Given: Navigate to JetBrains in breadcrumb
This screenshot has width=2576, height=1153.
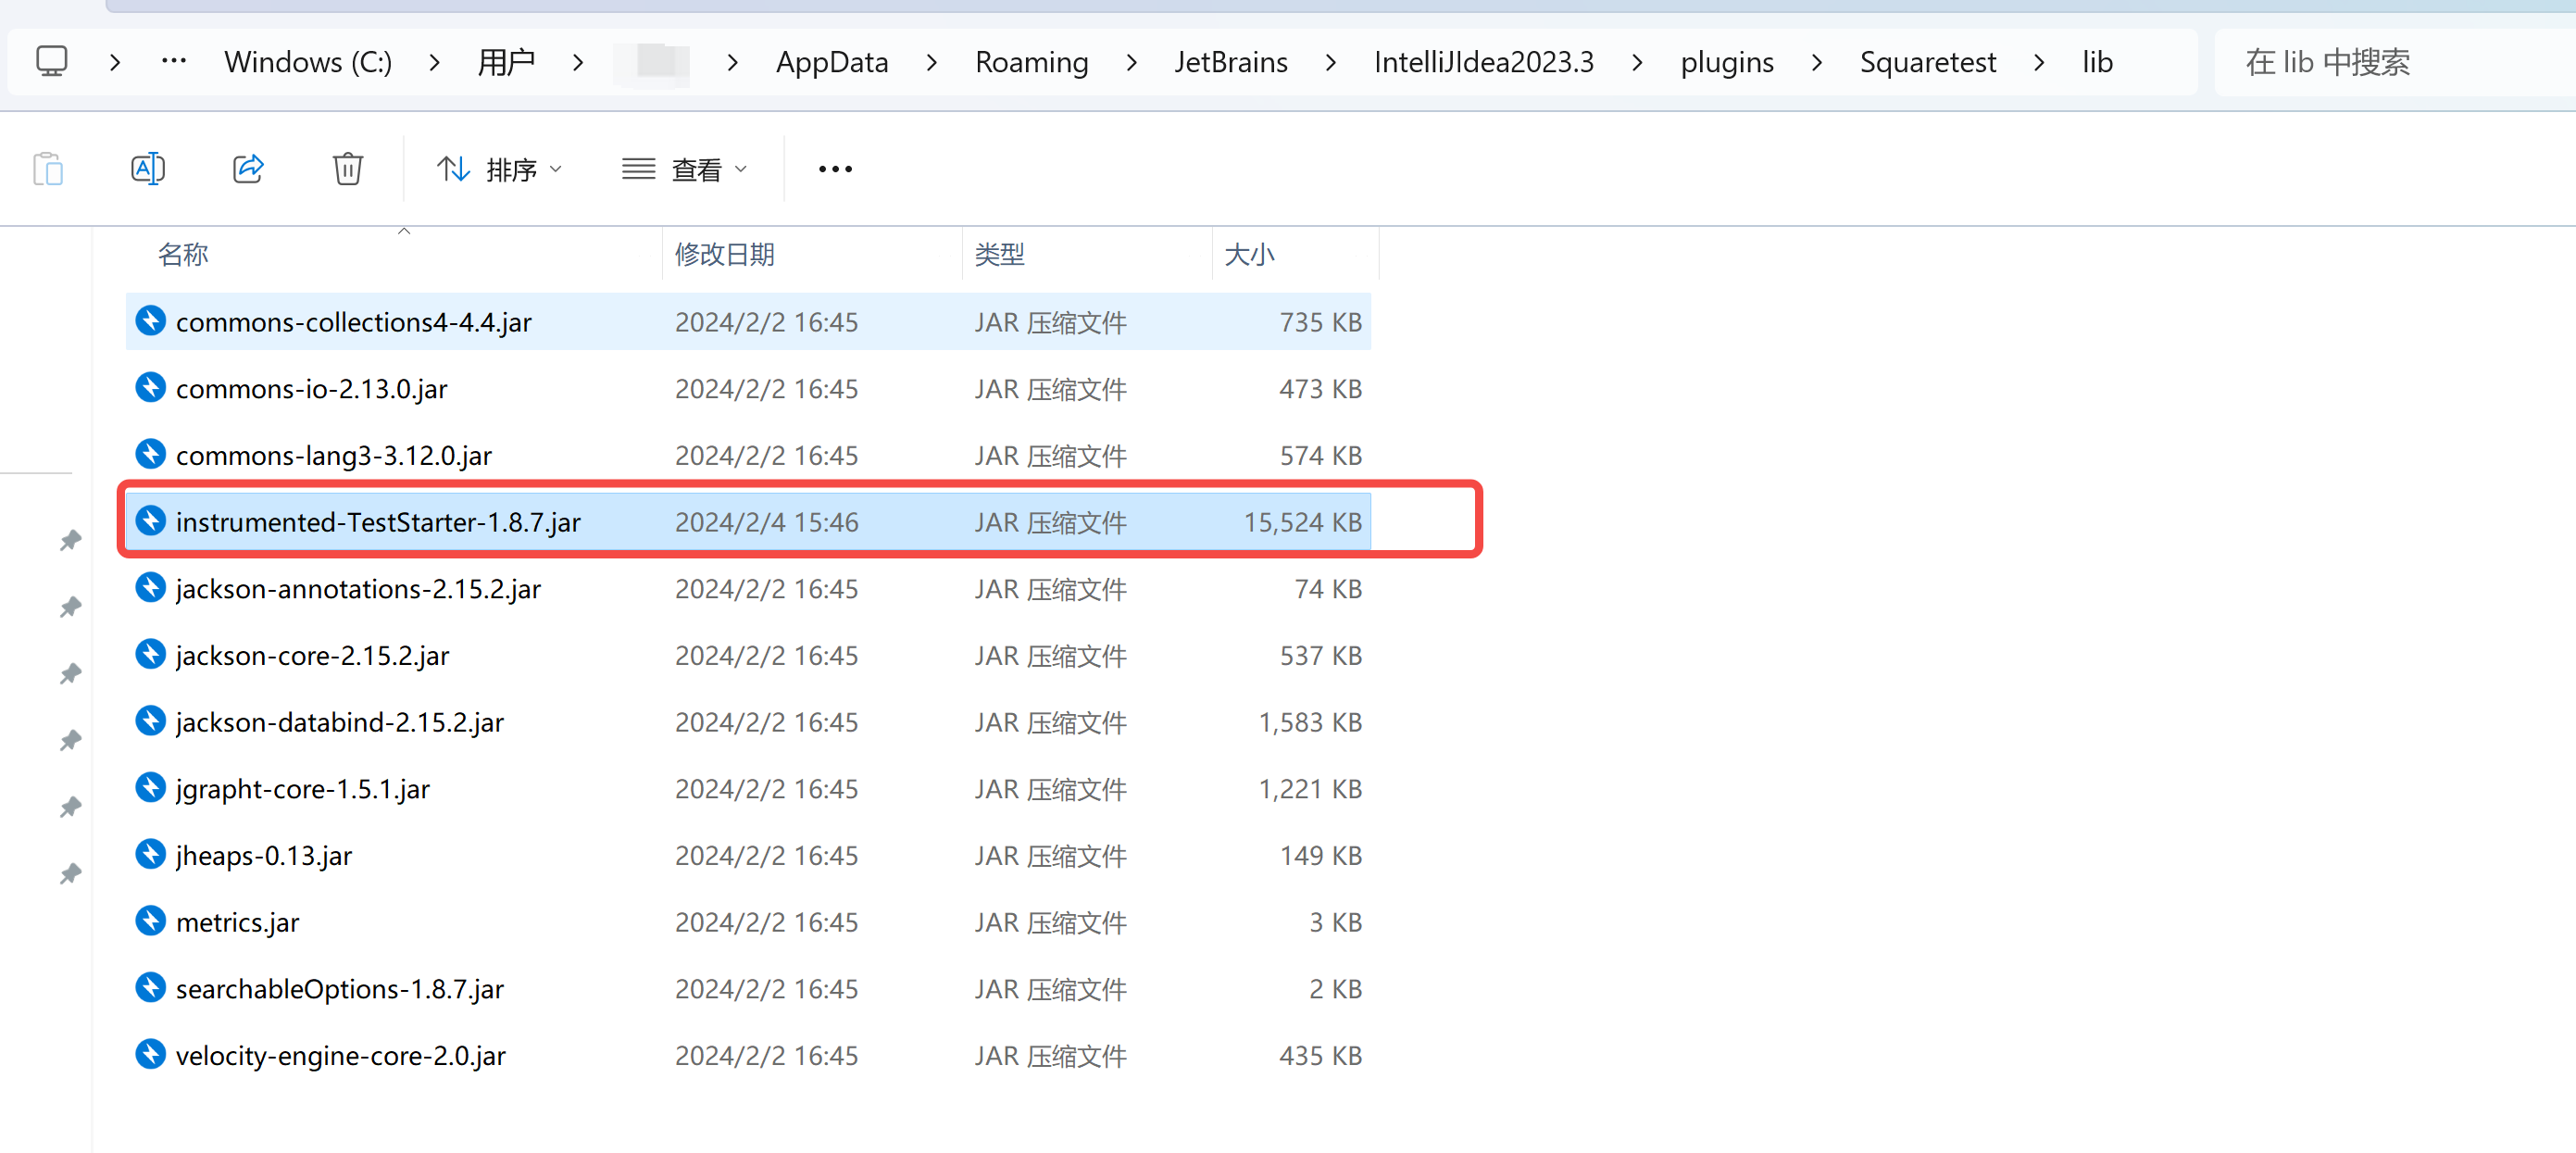Looking at the screenshot, I should tap(1230, 62).
